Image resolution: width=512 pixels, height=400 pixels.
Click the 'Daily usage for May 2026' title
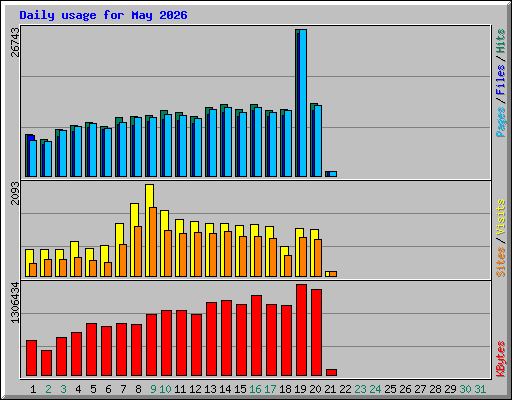(x=103, y=15)
